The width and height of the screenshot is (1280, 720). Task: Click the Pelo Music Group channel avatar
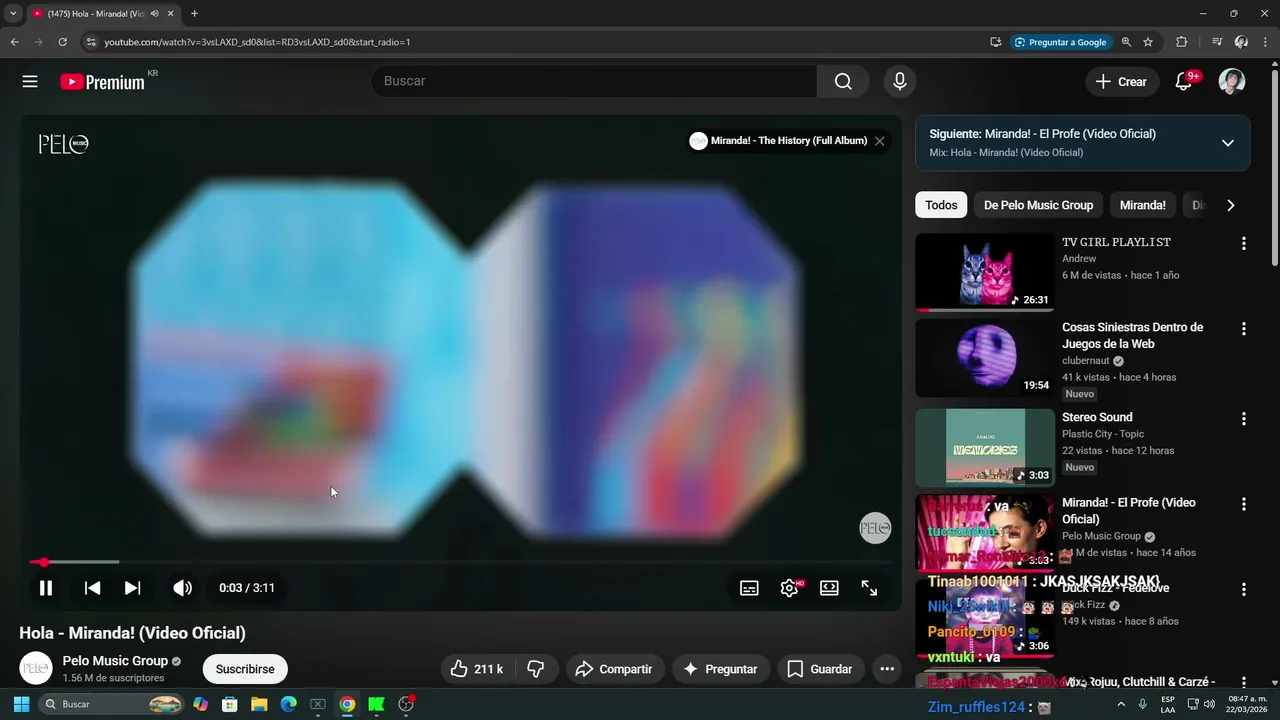[x=36, y=668]
